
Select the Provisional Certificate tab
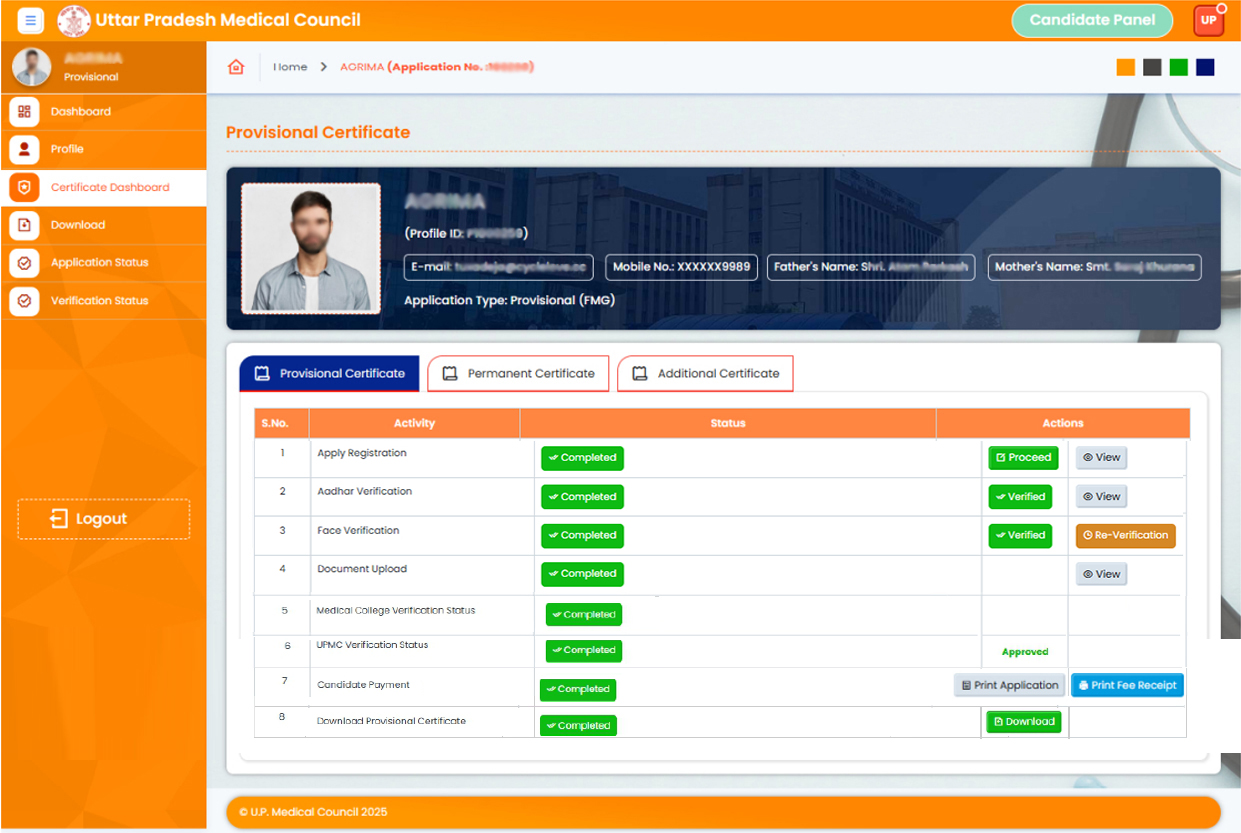tap(329, 374)
